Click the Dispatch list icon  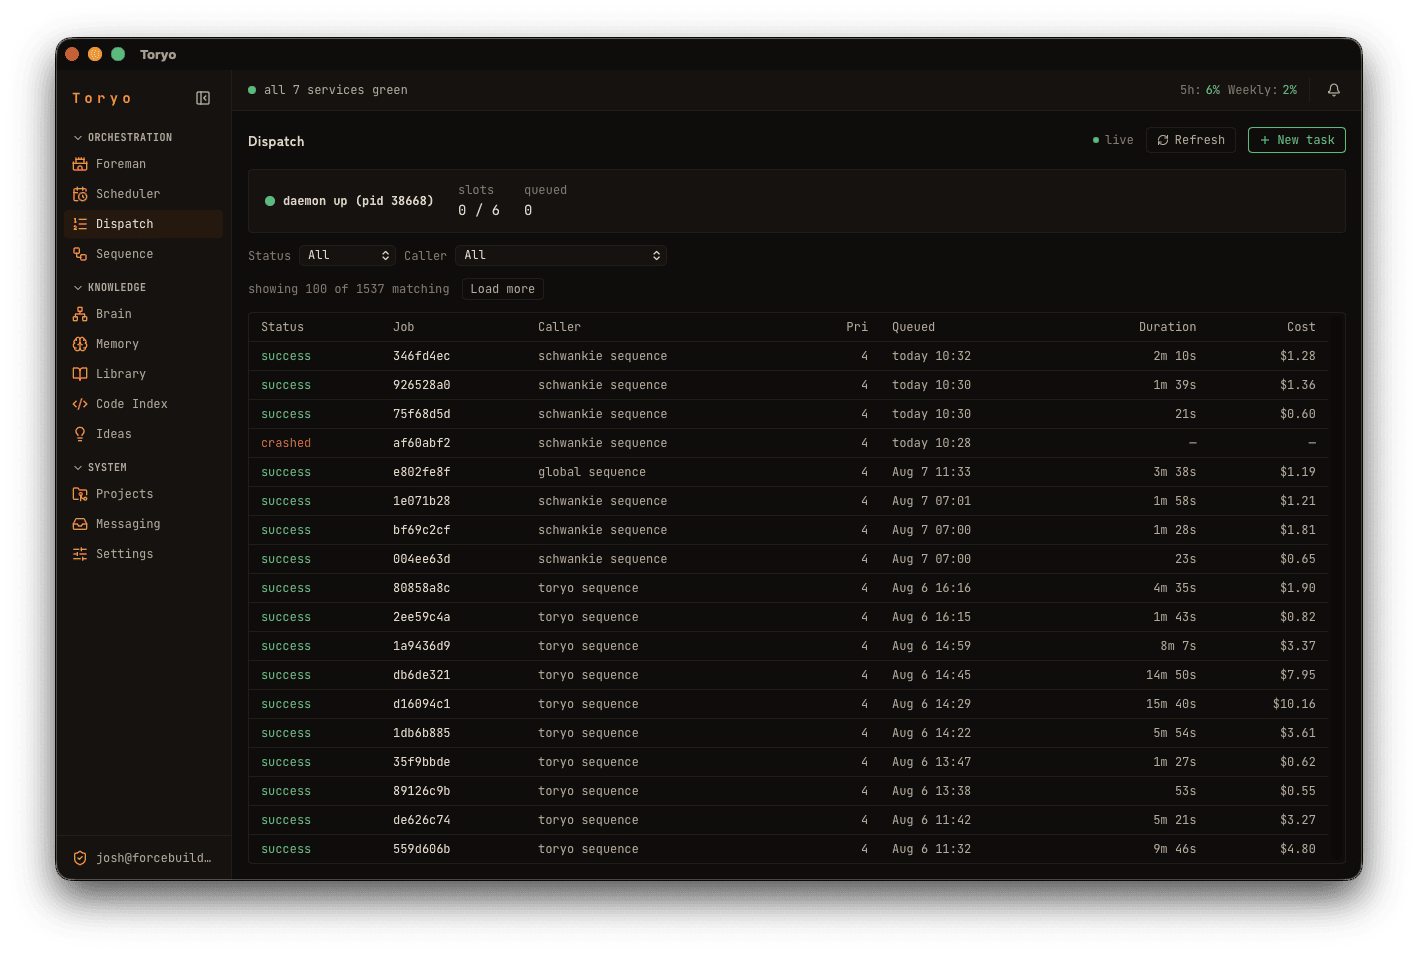click(x=80, y=224)
